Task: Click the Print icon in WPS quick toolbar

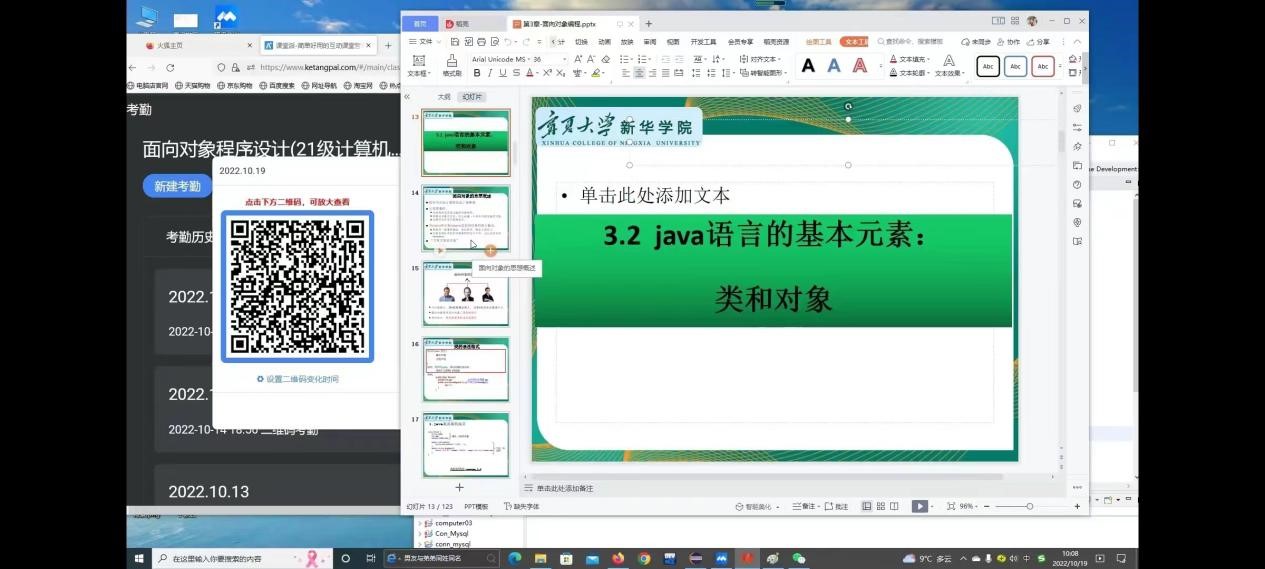Action: click(481, 42)
